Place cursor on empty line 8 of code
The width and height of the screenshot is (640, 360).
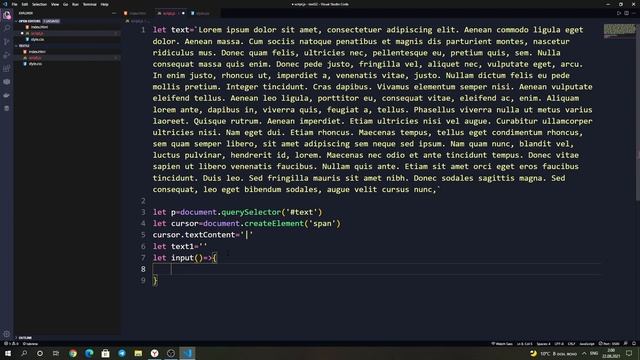(x=376, y=269)
